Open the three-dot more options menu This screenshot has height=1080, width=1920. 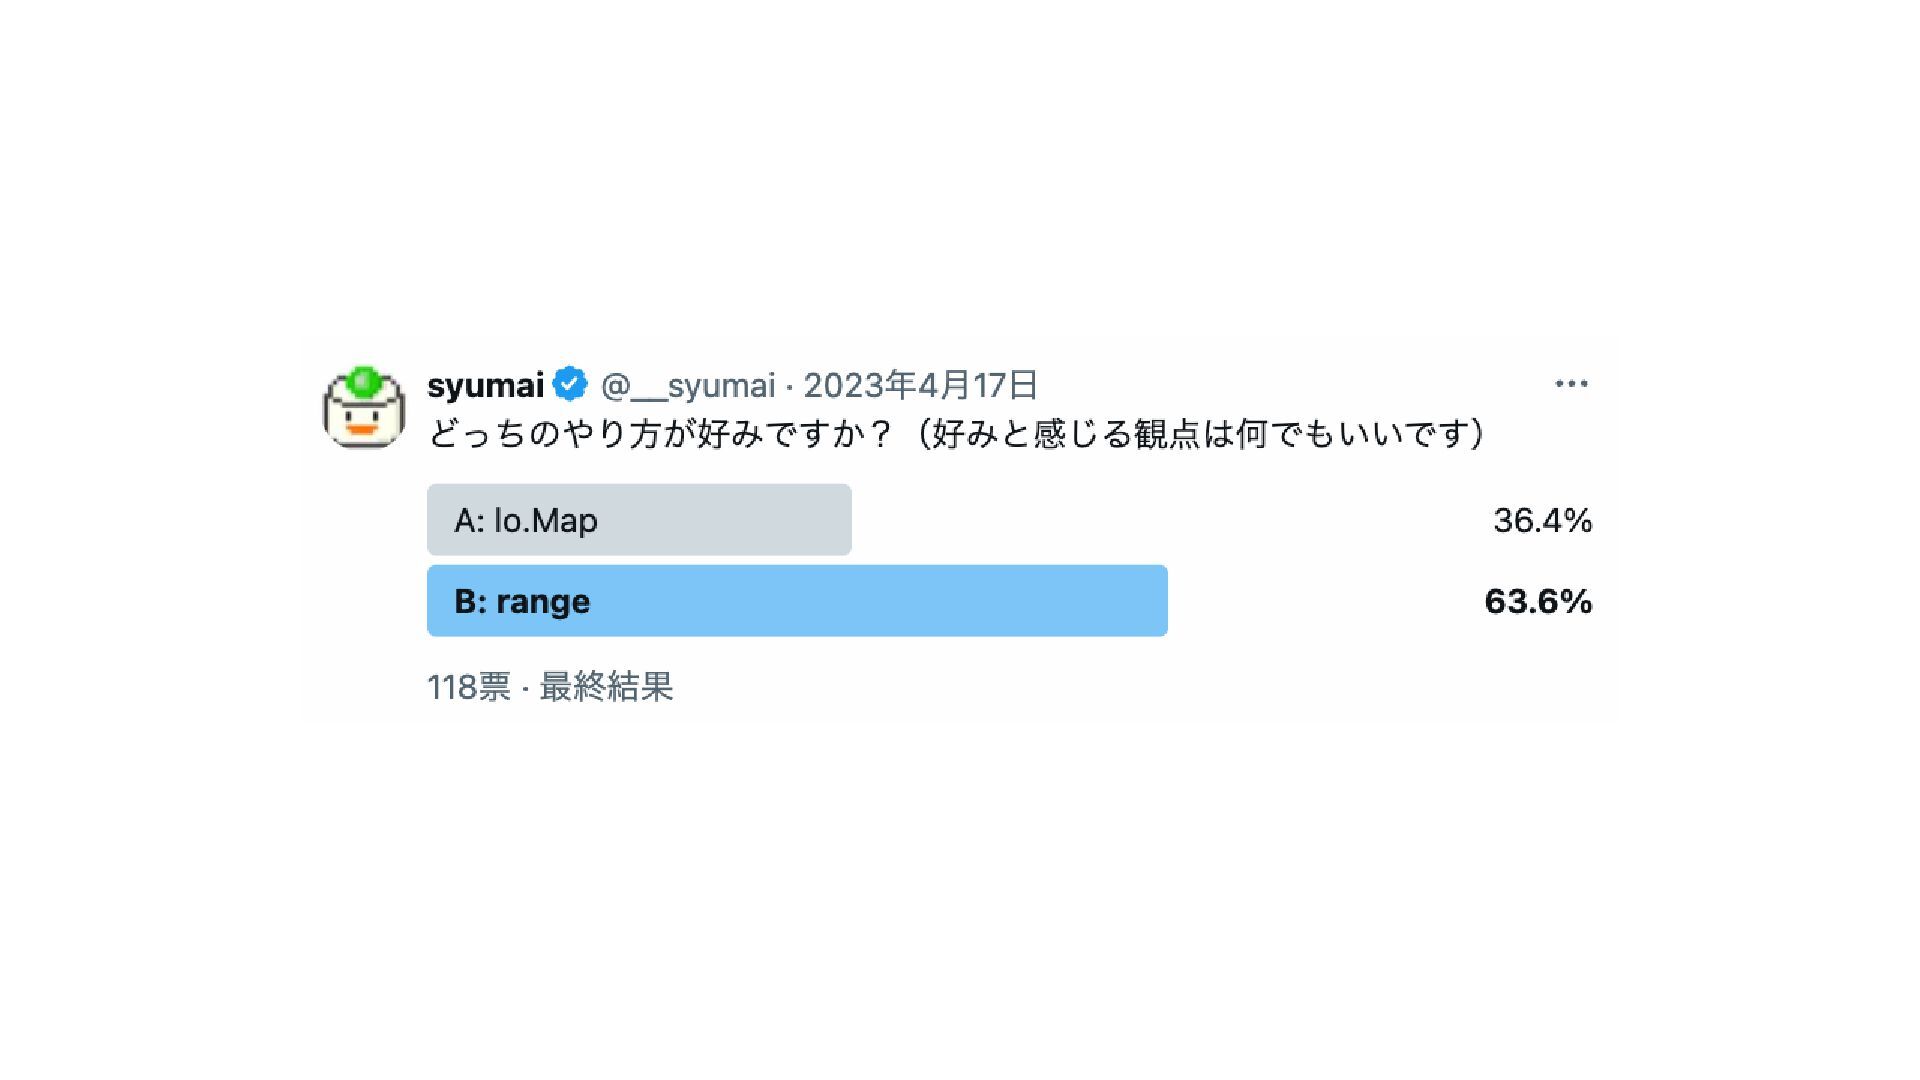pyautogui.click(x=1571, y=384)
